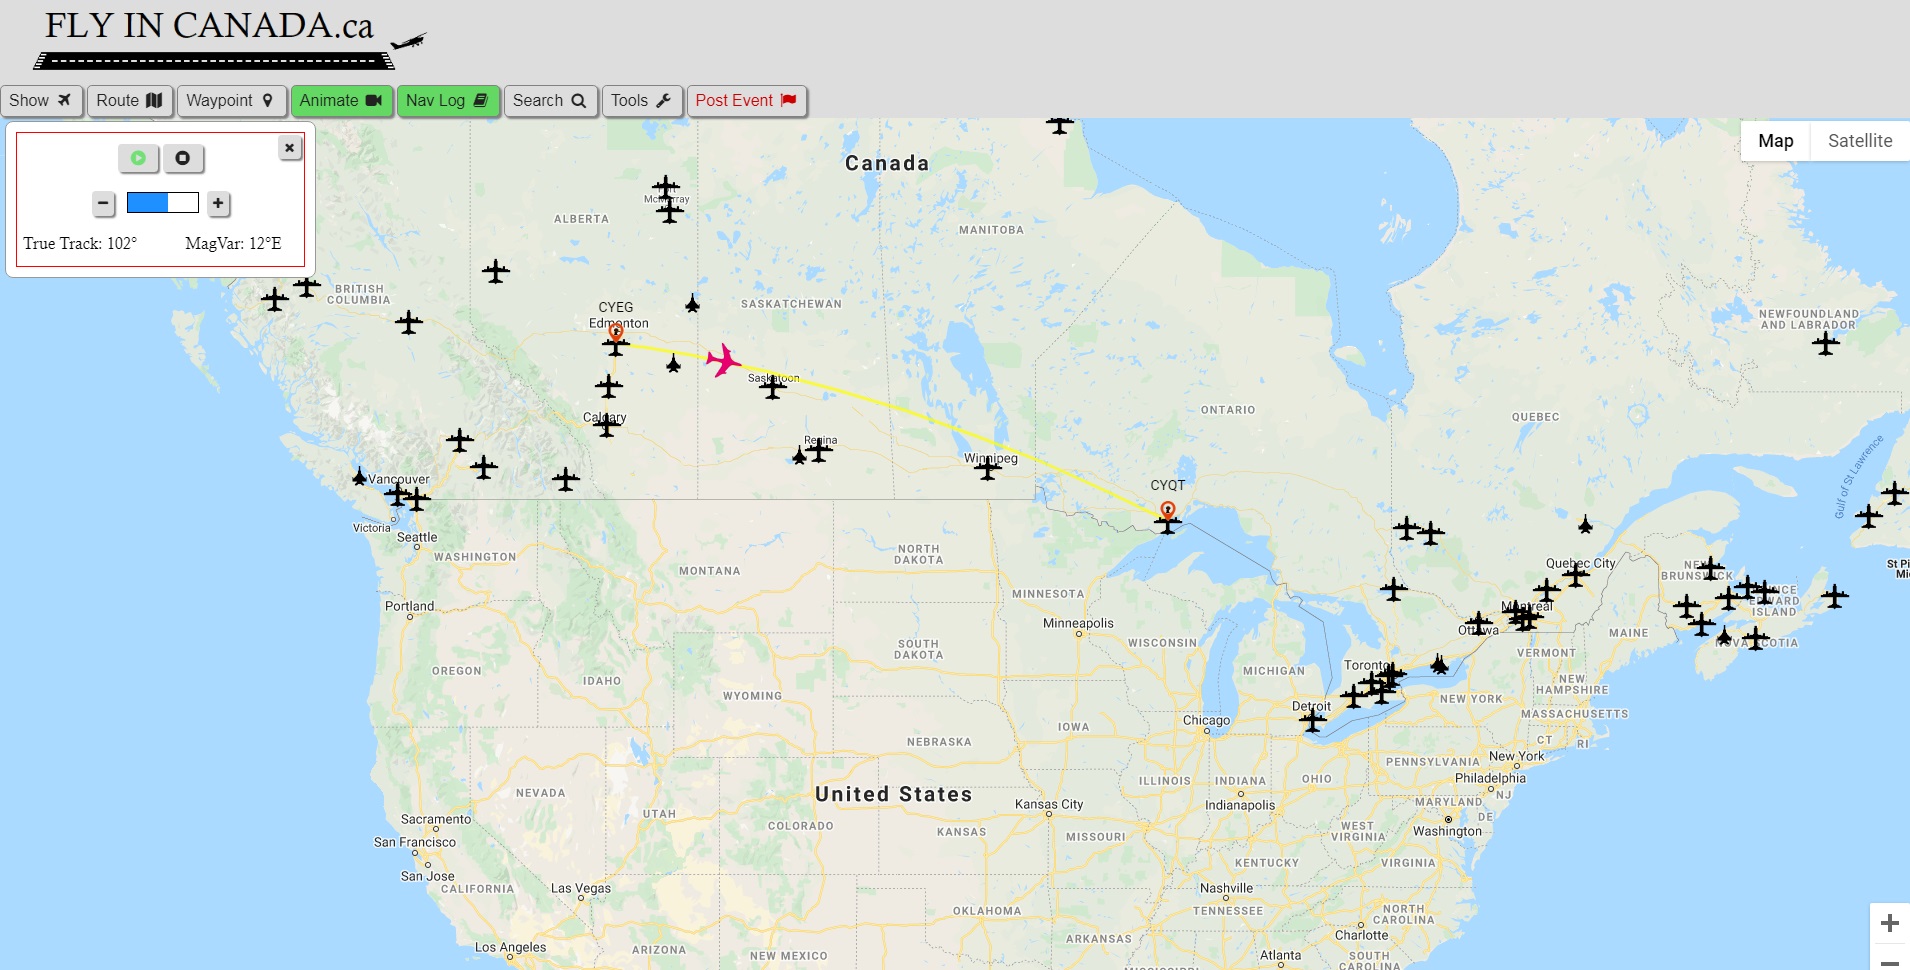Decrease animation speed with minus button
The image size is (1910, 970).
point(104,204)
